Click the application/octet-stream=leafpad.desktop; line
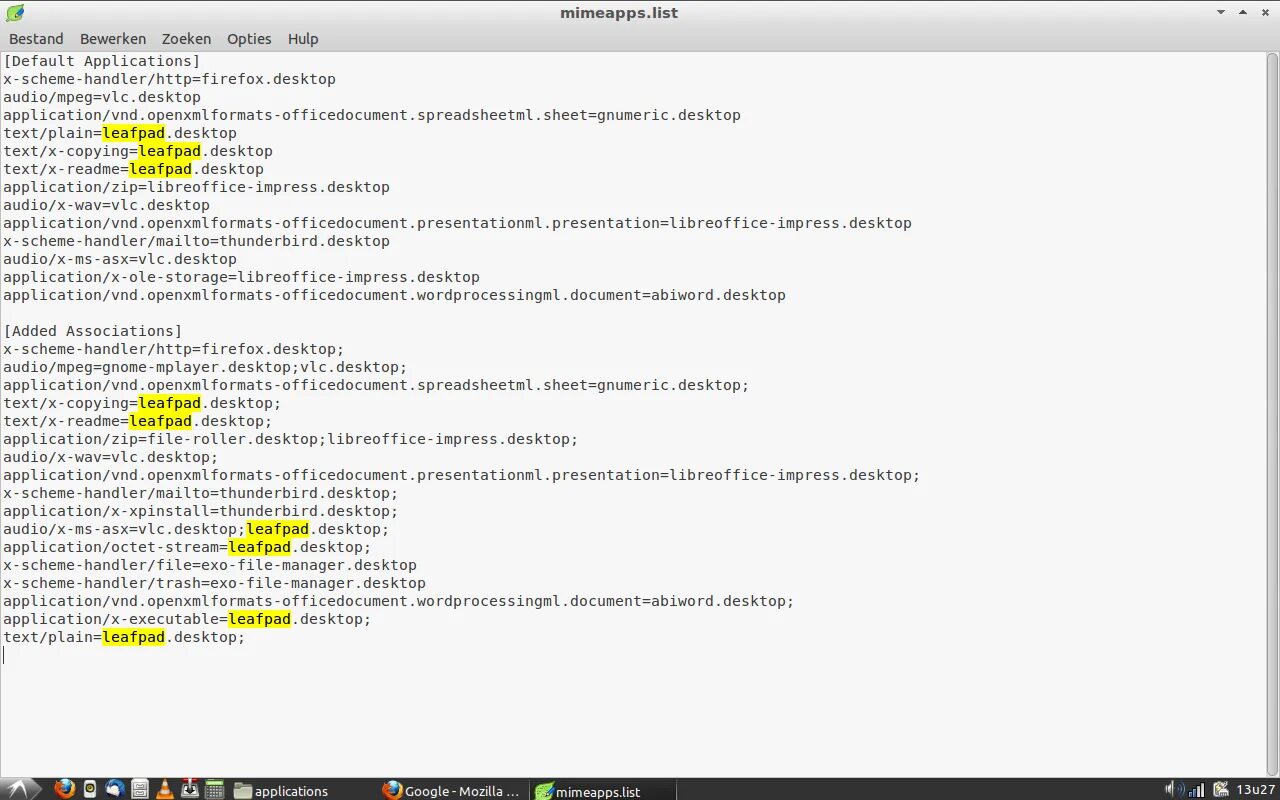This screenshot has height=800, width=1280. click(188, 547)
